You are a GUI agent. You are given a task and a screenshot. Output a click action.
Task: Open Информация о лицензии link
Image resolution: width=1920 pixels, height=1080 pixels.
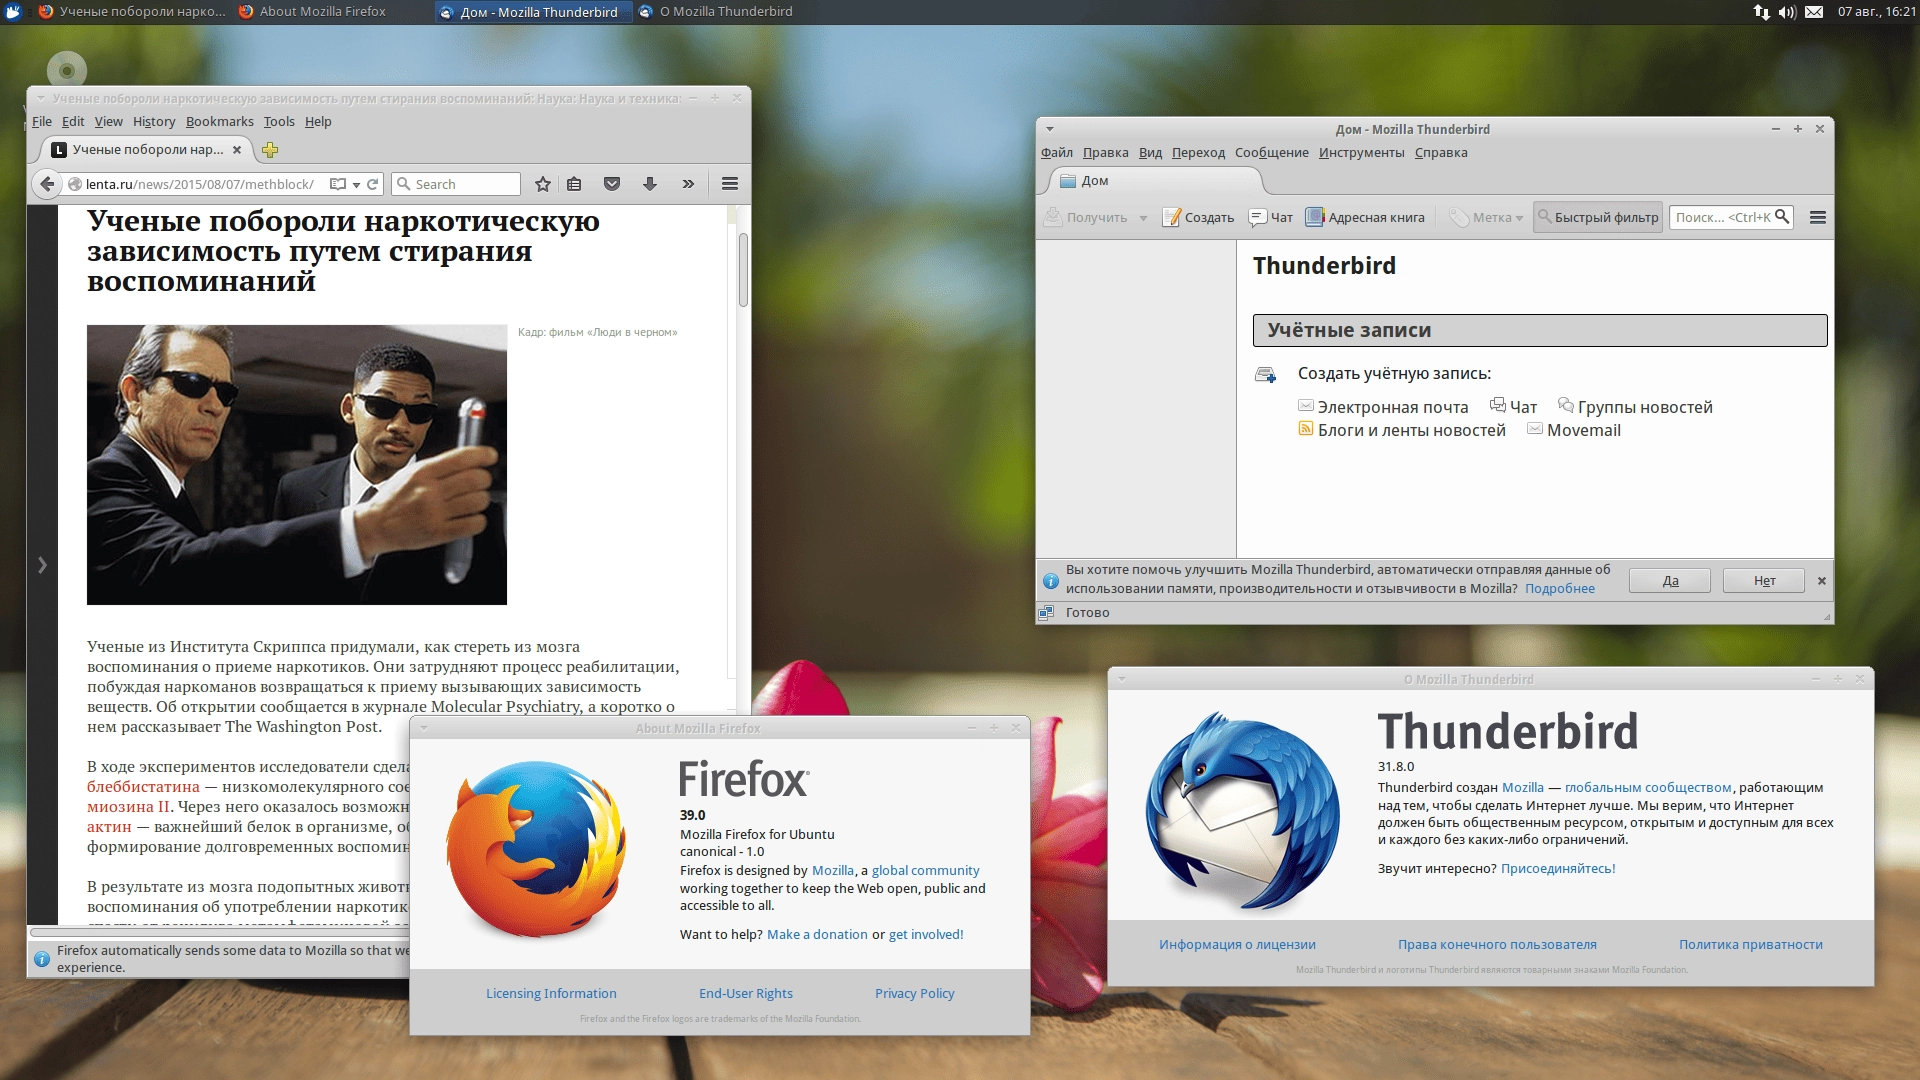[x=1237, y=945]
